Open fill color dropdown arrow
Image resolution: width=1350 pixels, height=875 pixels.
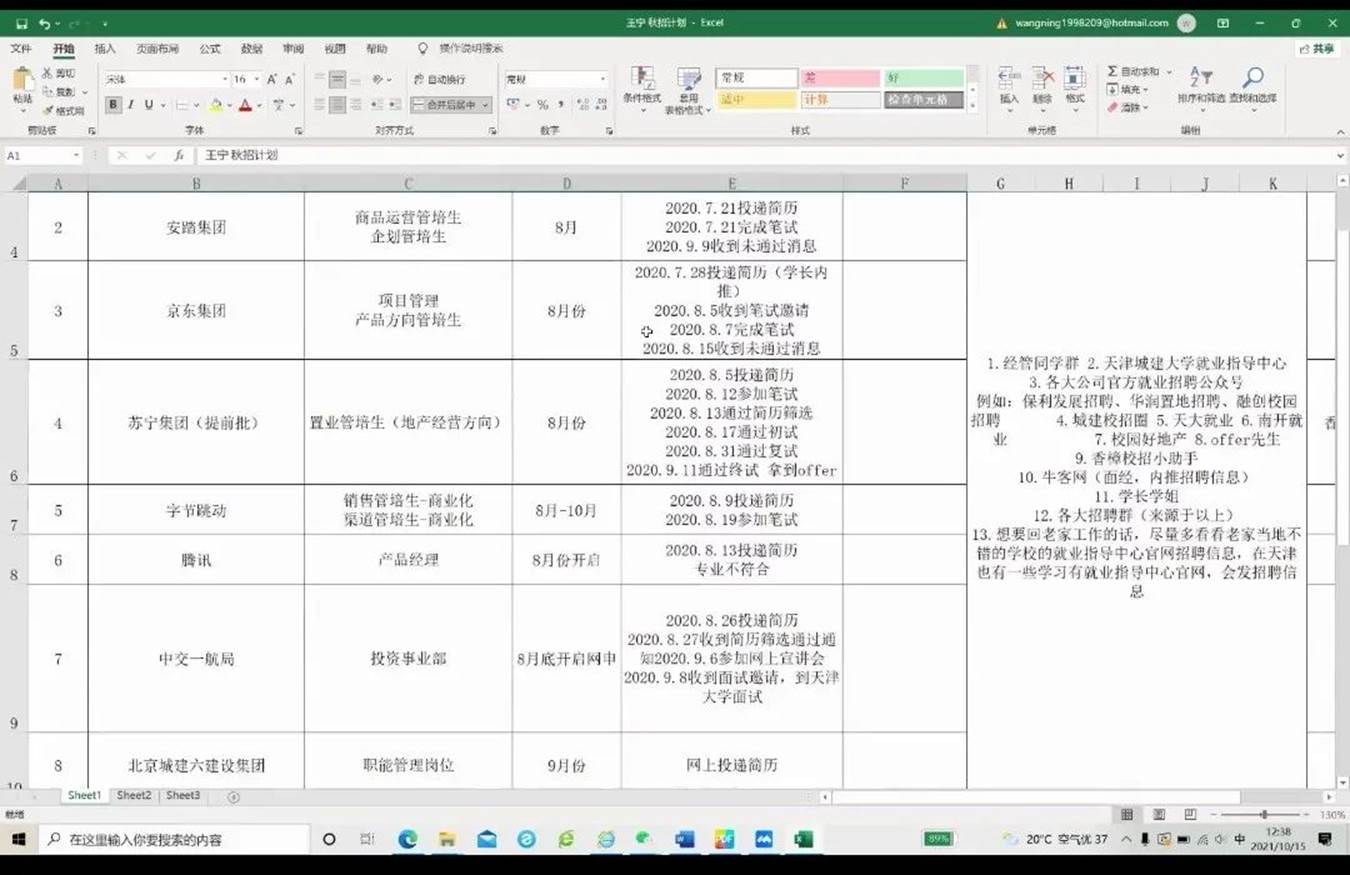tap(229, 105)
